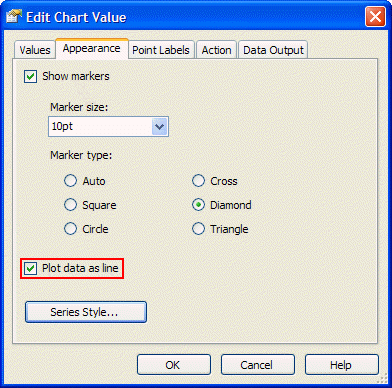The height and width of the screenshot is (388, 392).
Task: Uncheck Plot data as line
Action: tap(31, 268)
